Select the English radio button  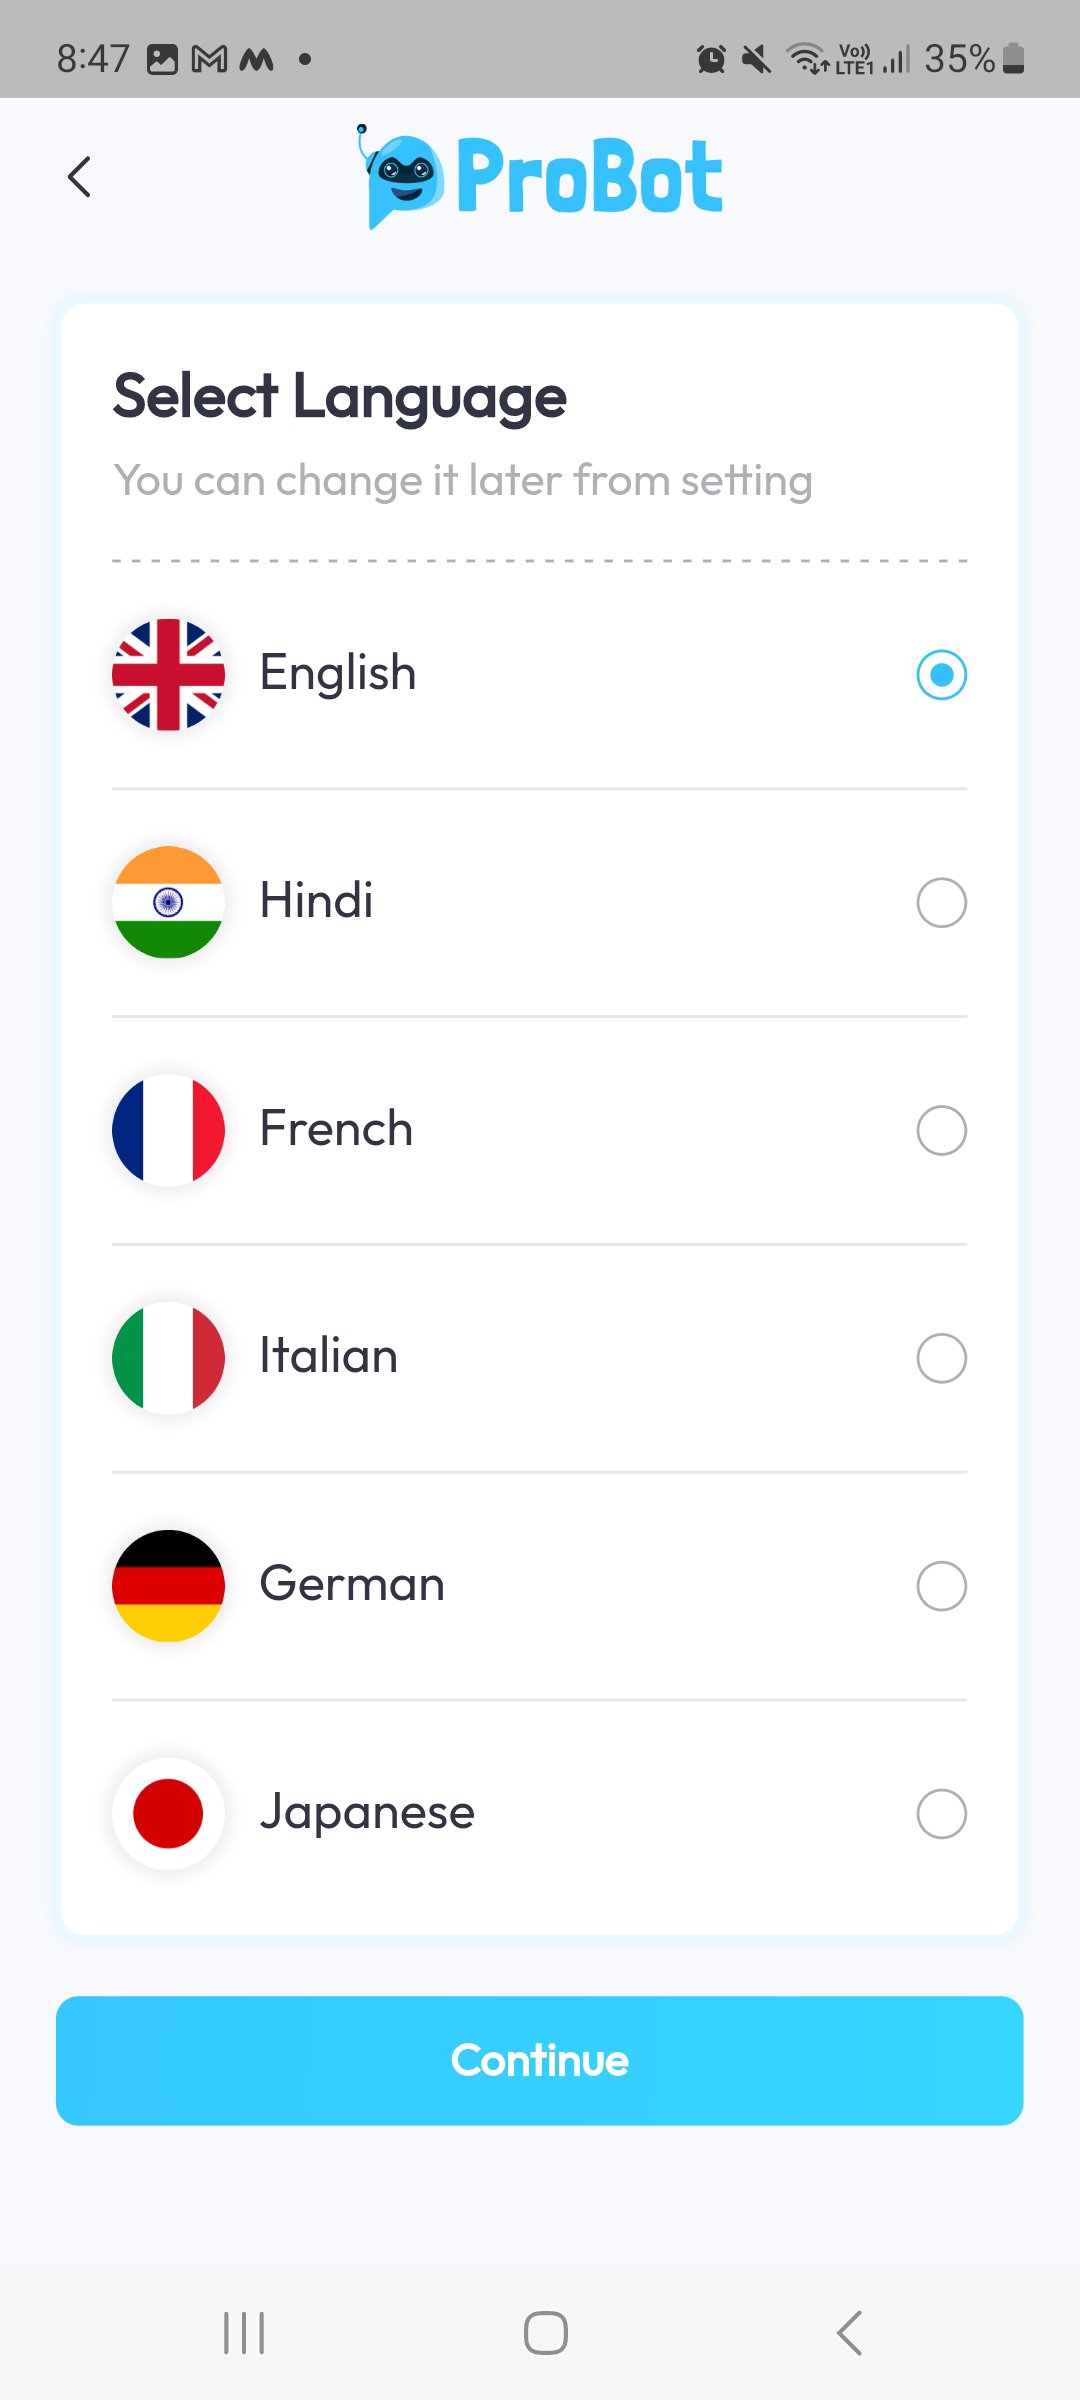pyautogui.click(x=941, y=674)
